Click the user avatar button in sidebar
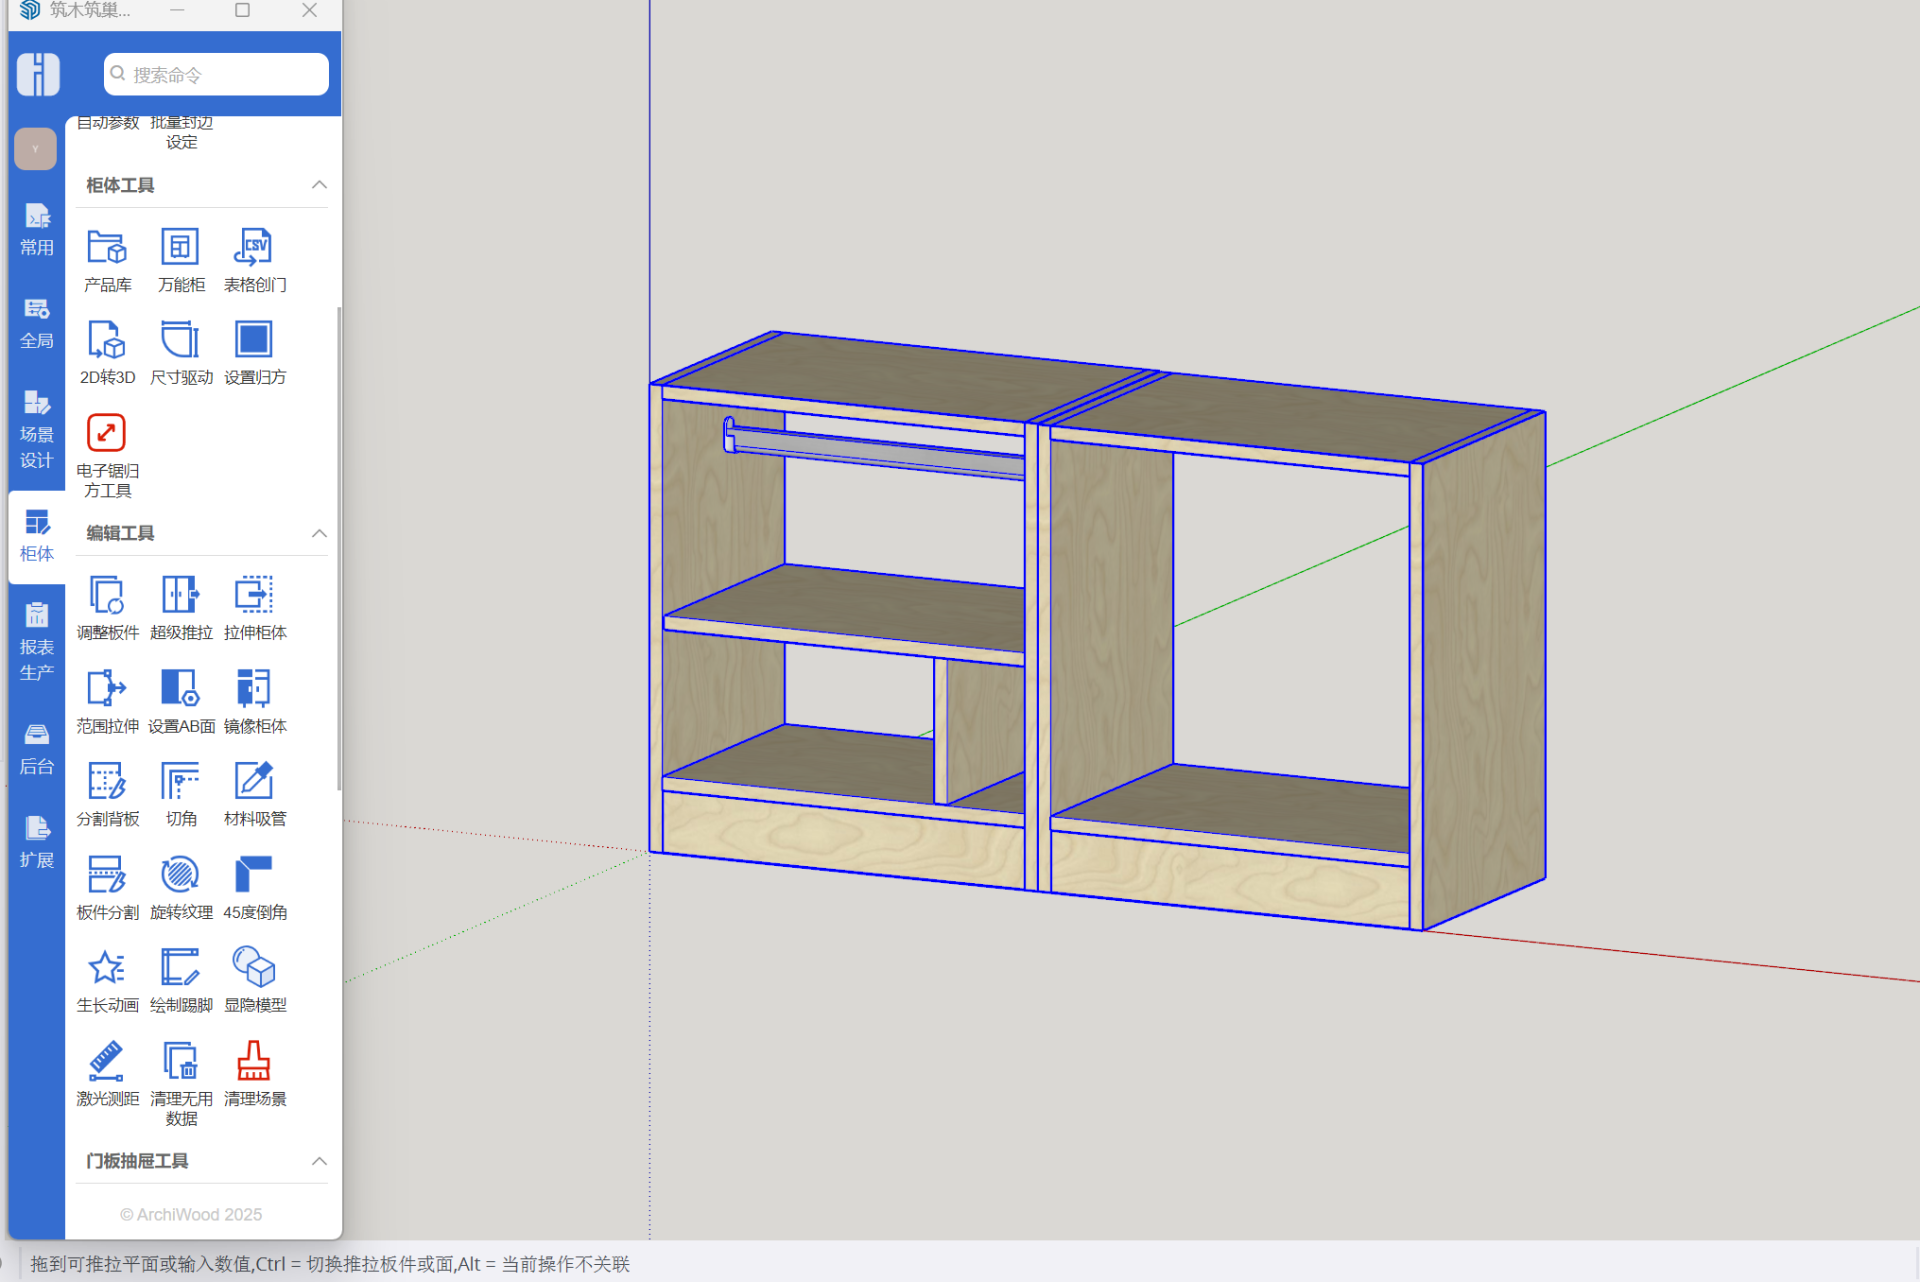The image size is (1920, 1282). click(36, 149)
